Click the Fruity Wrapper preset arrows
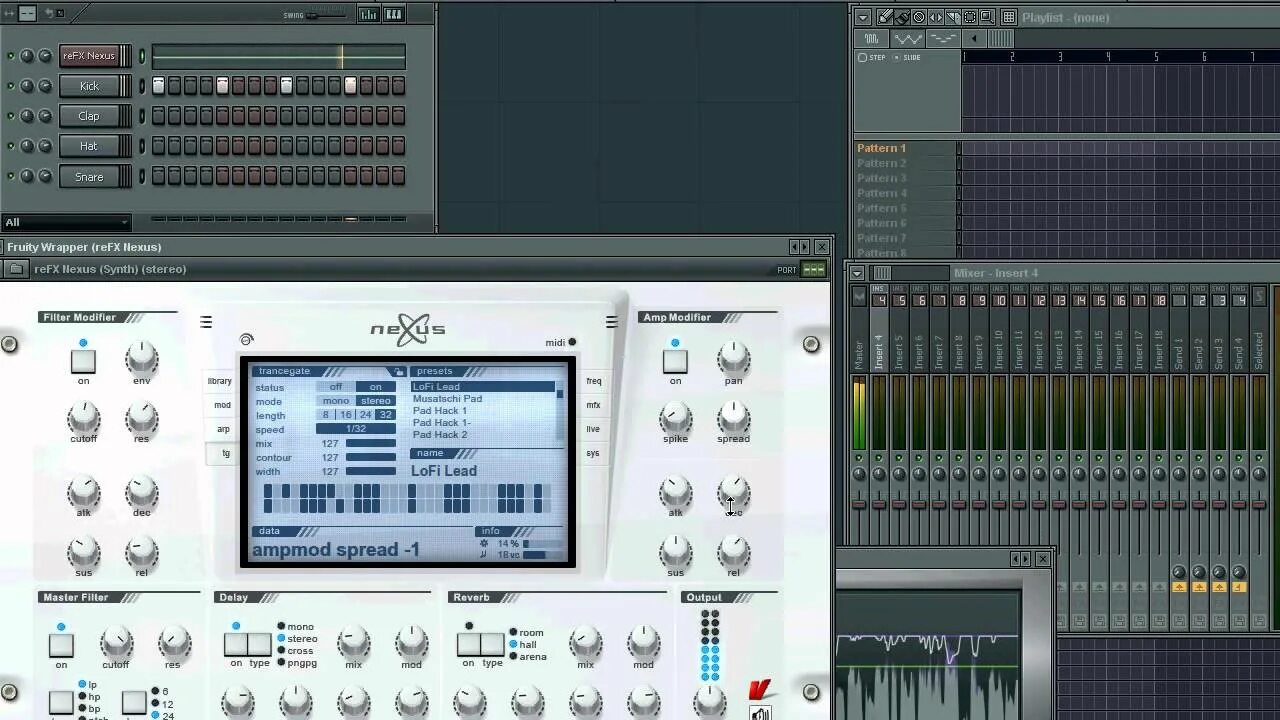Viewport: 1280px width, 720px height. [x=799, y=247]
